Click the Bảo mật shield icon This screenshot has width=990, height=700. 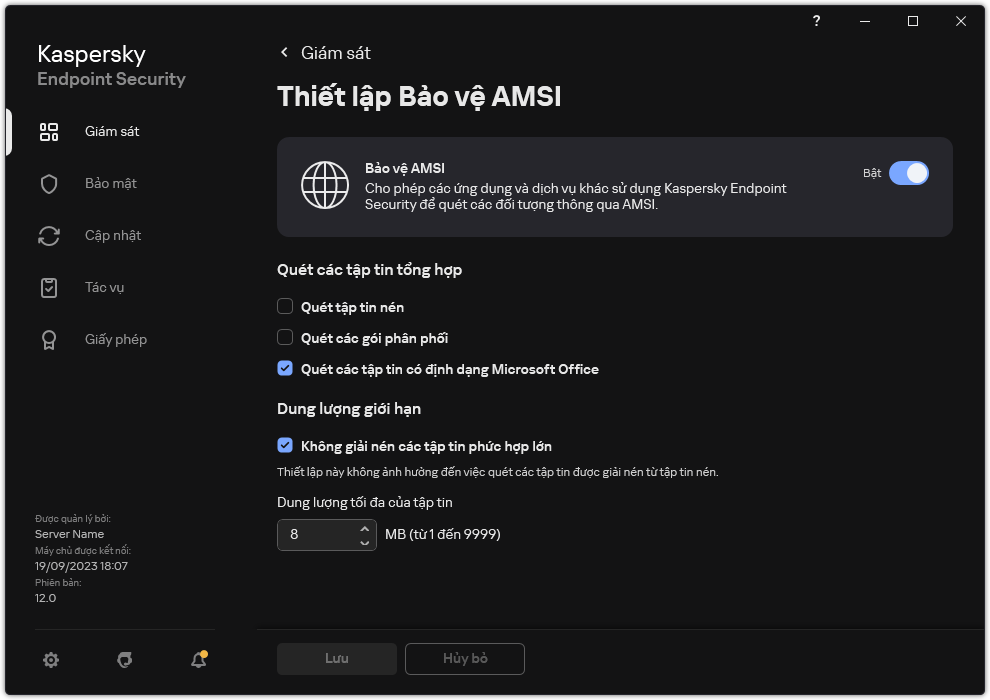[x=49, y=184]
